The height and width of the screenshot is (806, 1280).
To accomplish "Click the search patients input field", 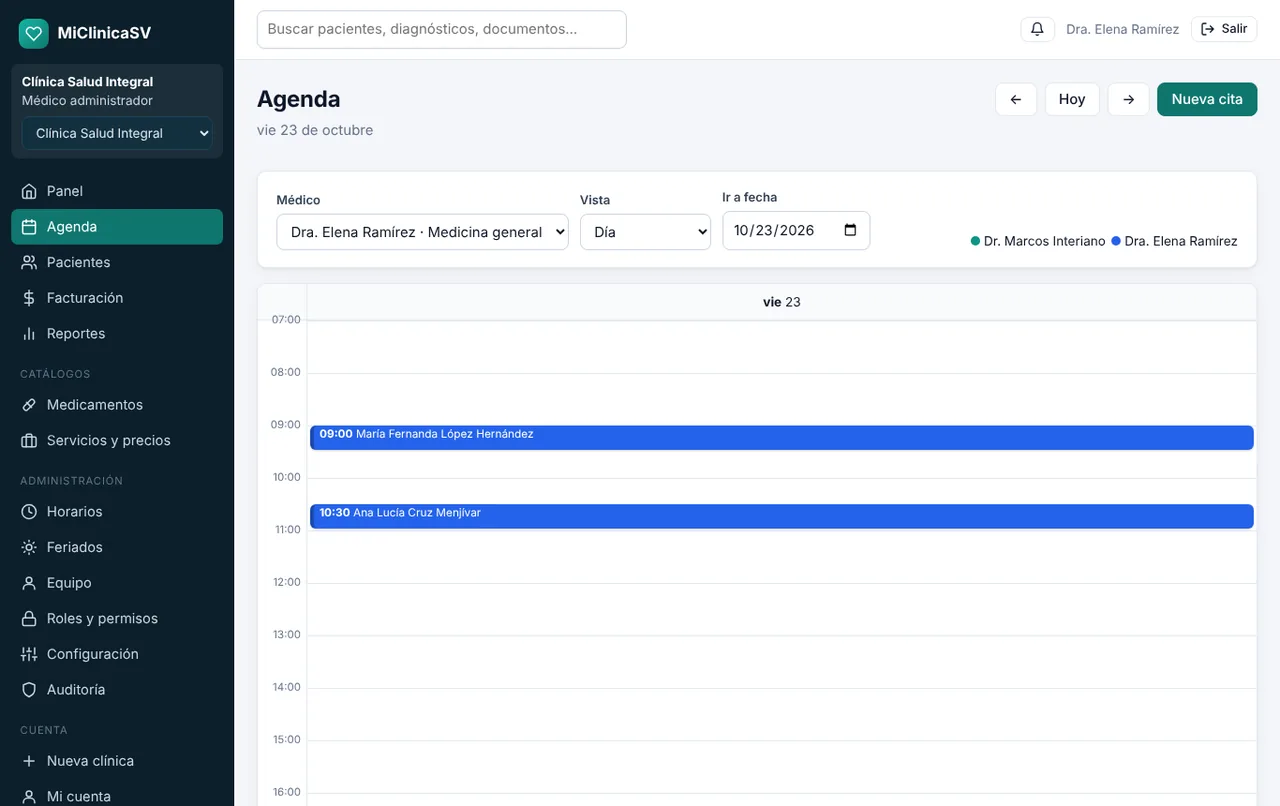I will 442,29.
